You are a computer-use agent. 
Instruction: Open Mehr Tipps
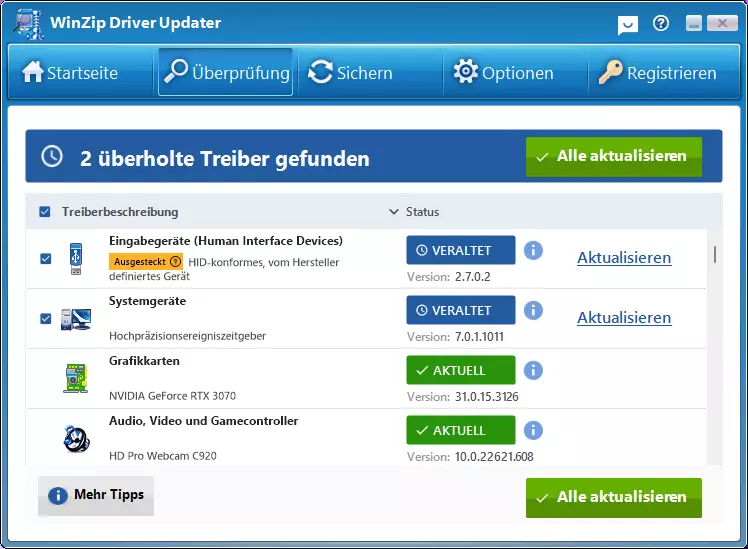96,495
